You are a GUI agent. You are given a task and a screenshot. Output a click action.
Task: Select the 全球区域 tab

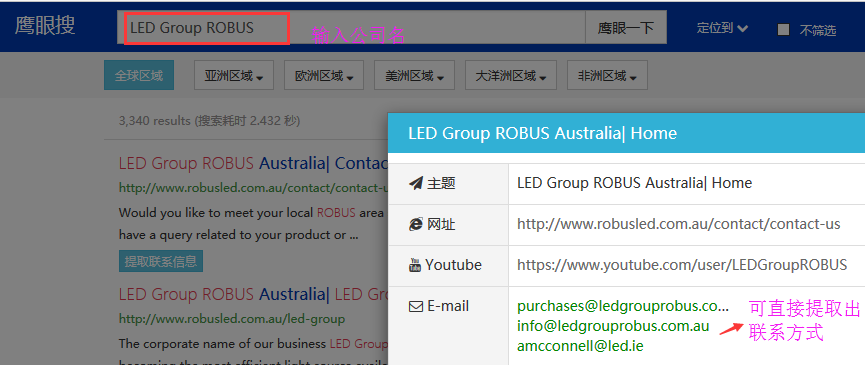(139, 76)
